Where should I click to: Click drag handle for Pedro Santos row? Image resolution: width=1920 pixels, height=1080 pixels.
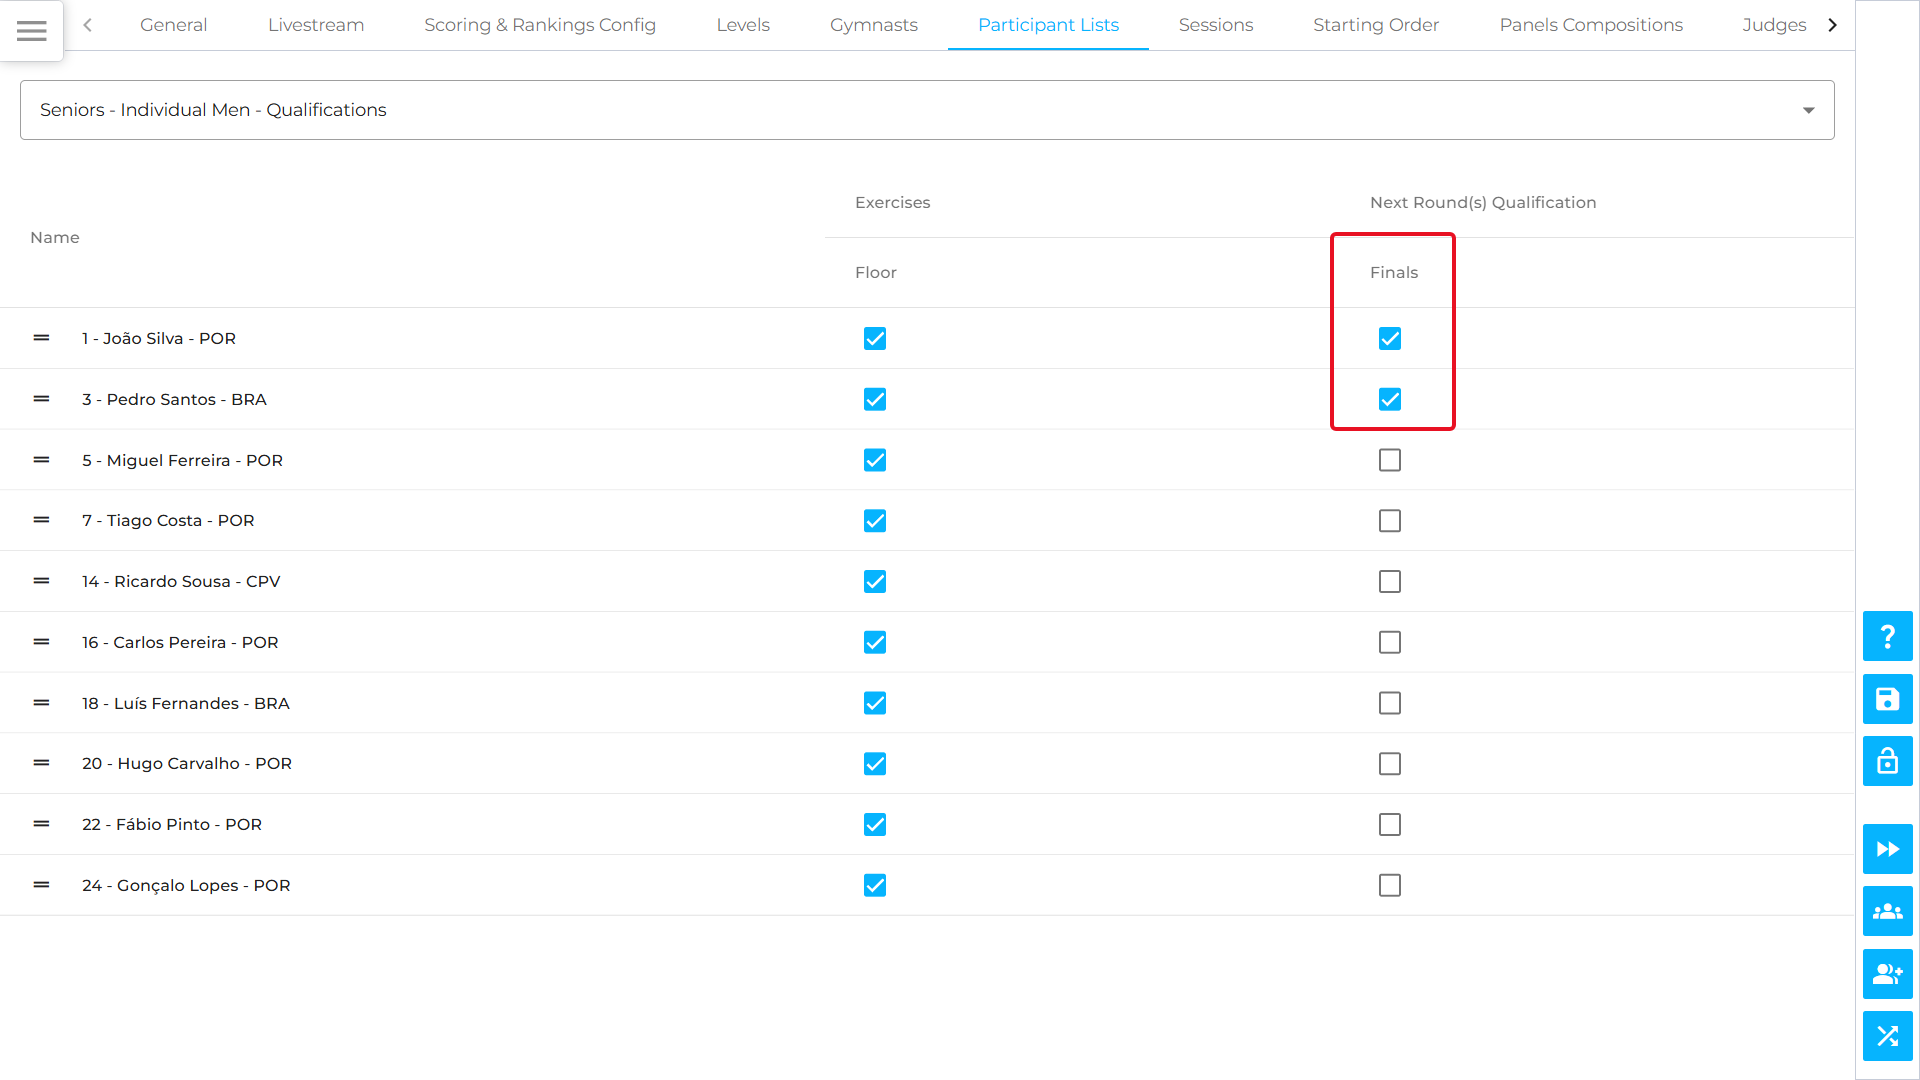41,399
